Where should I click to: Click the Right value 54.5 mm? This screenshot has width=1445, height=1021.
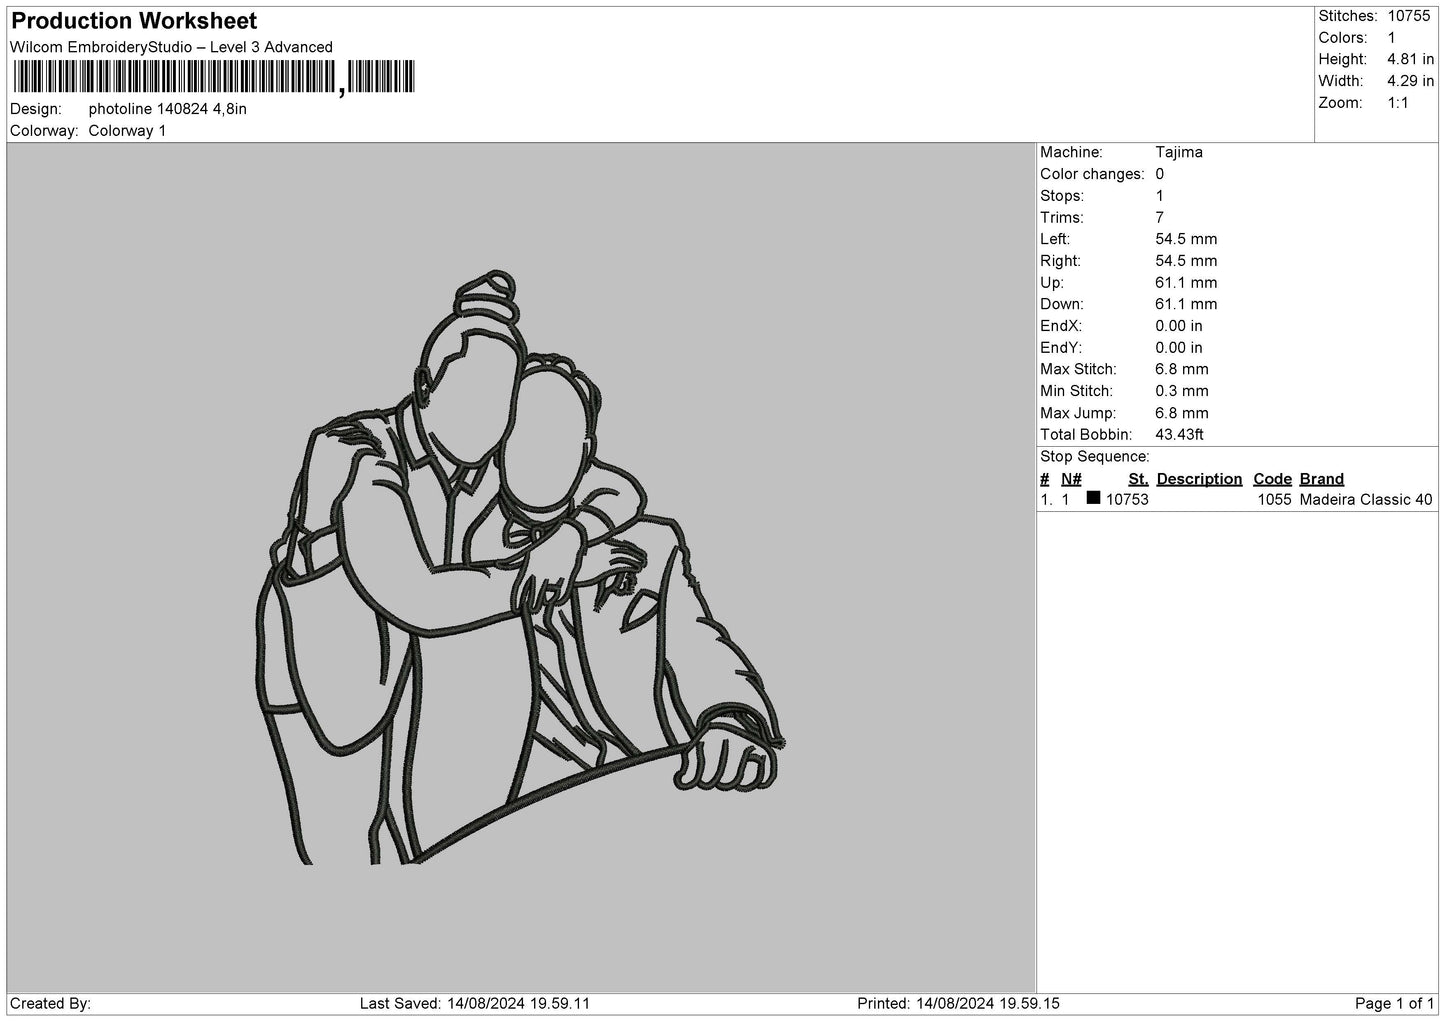[x=1186, y=261]
